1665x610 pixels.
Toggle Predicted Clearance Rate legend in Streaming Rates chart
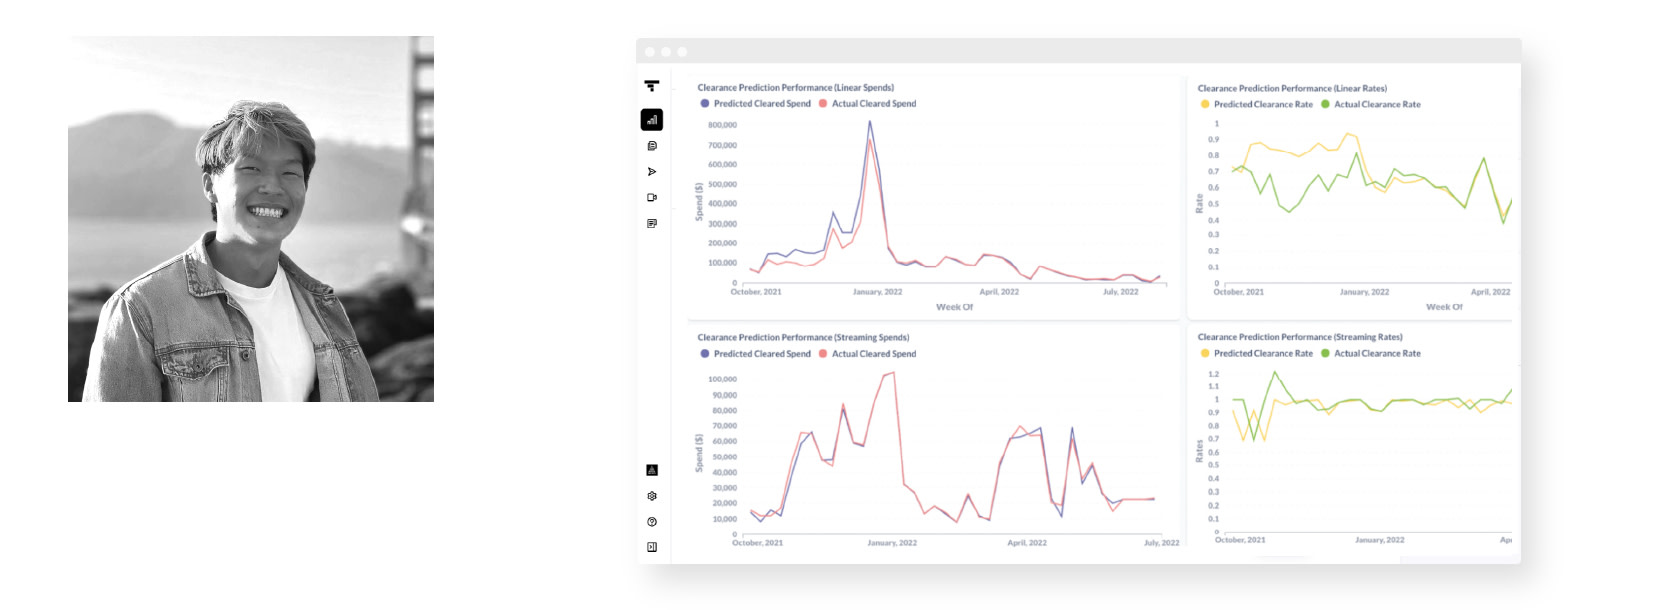[1257, 353]
